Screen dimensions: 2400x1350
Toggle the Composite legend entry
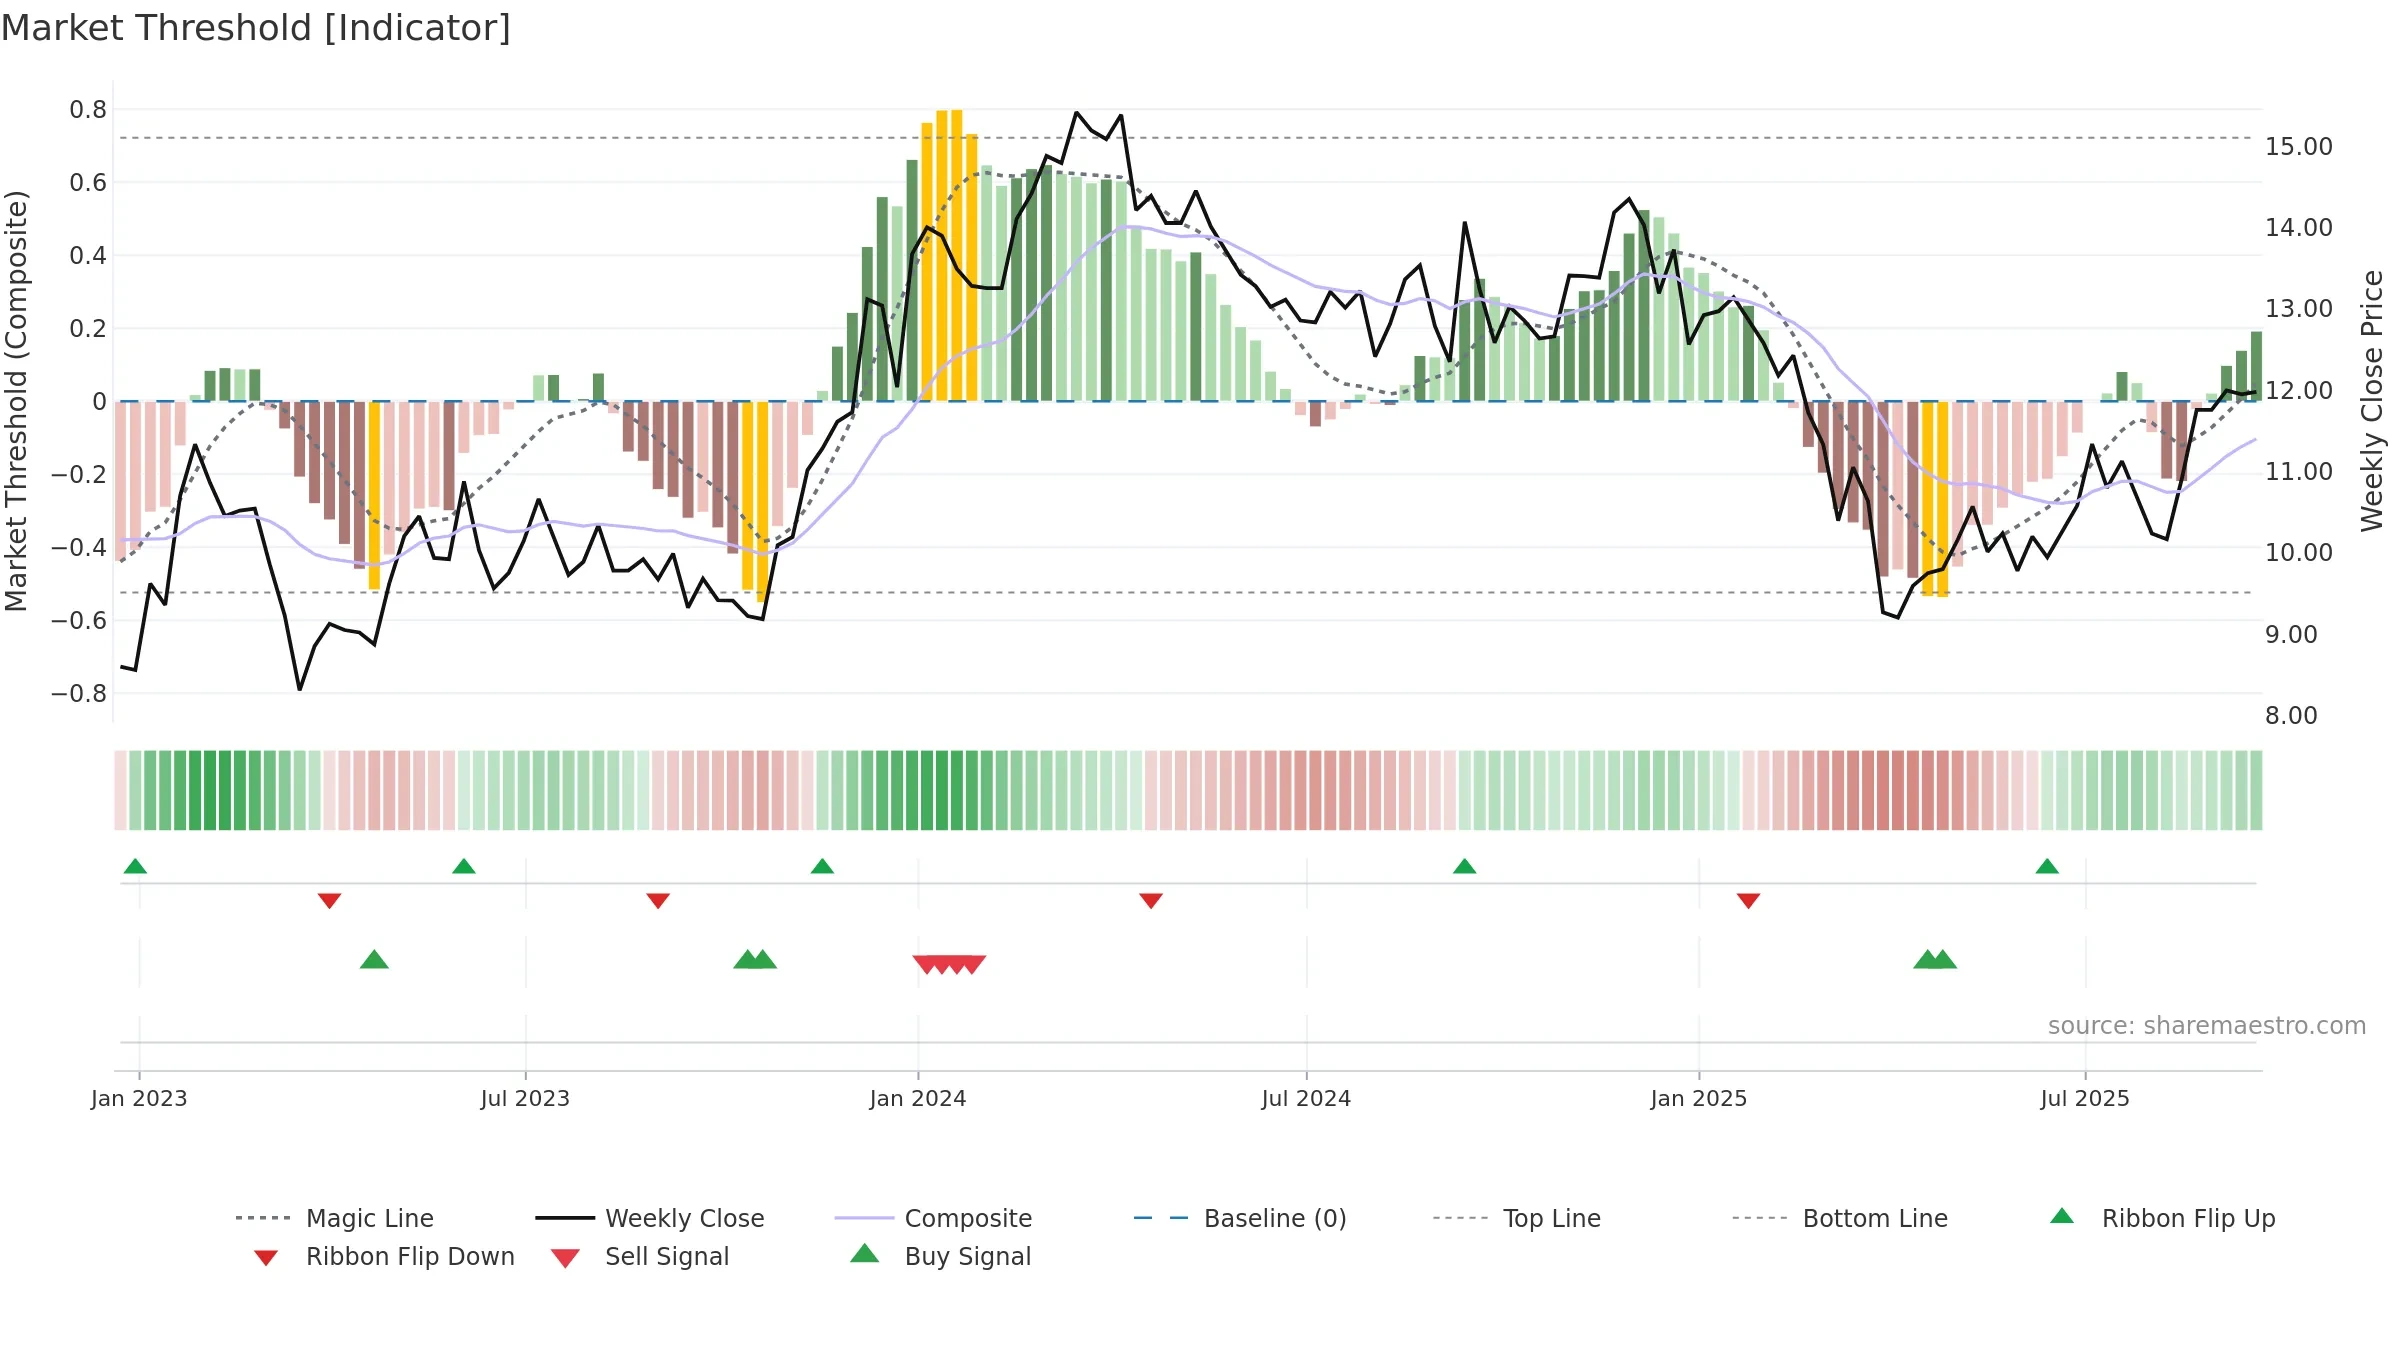[x=933, y=1218]
